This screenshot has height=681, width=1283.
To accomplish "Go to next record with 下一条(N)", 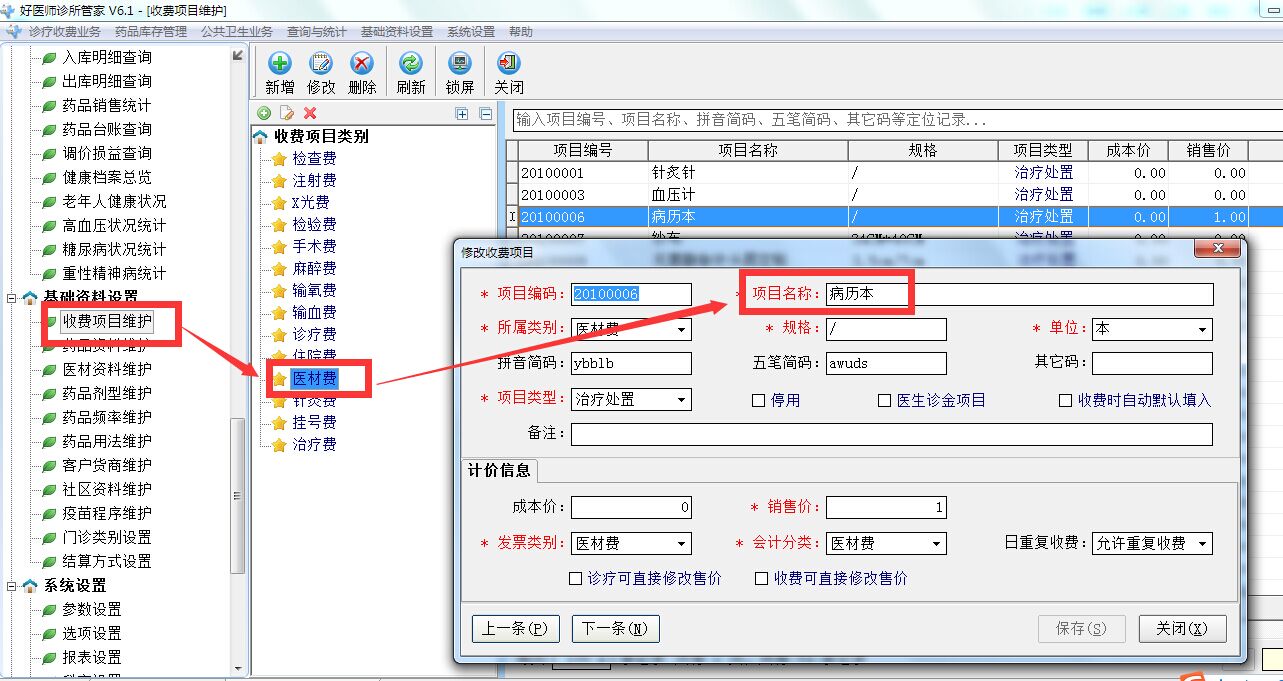I will tap(616, 628).
